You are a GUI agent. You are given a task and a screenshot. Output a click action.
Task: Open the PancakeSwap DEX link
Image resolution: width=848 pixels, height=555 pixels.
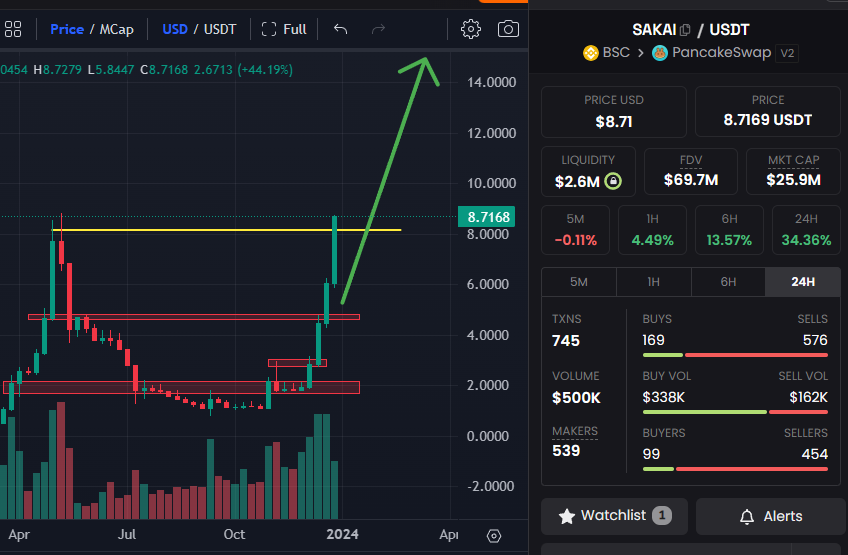[721, 52]
